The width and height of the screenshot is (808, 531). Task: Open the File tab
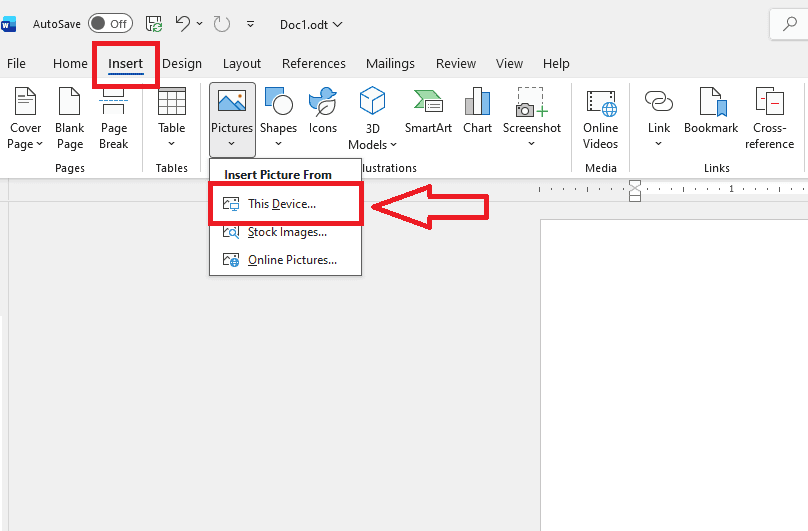(x=16, y=63)
